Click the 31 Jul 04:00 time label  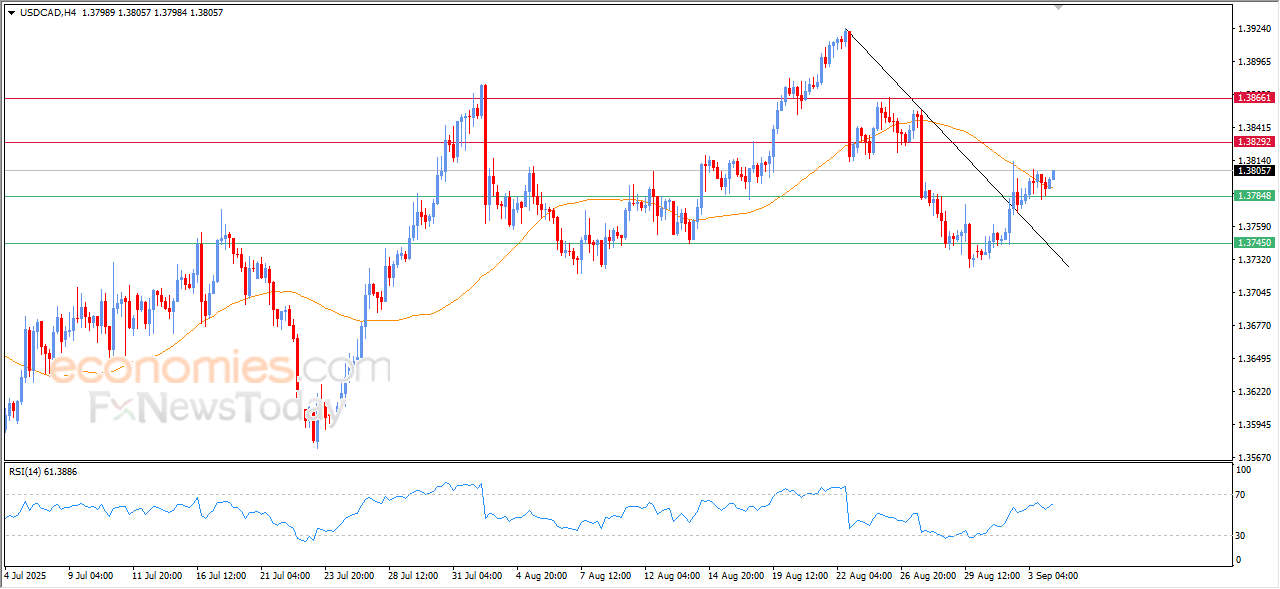(x=477, y=576)
